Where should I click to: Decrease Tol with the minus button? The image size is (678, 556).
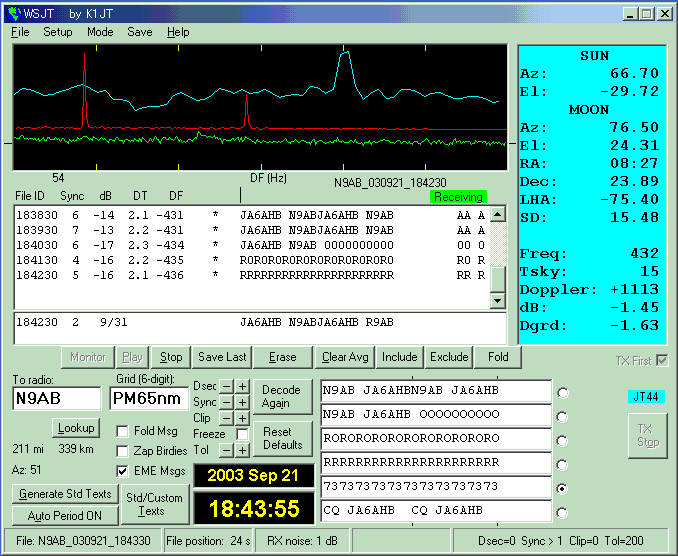227,450
